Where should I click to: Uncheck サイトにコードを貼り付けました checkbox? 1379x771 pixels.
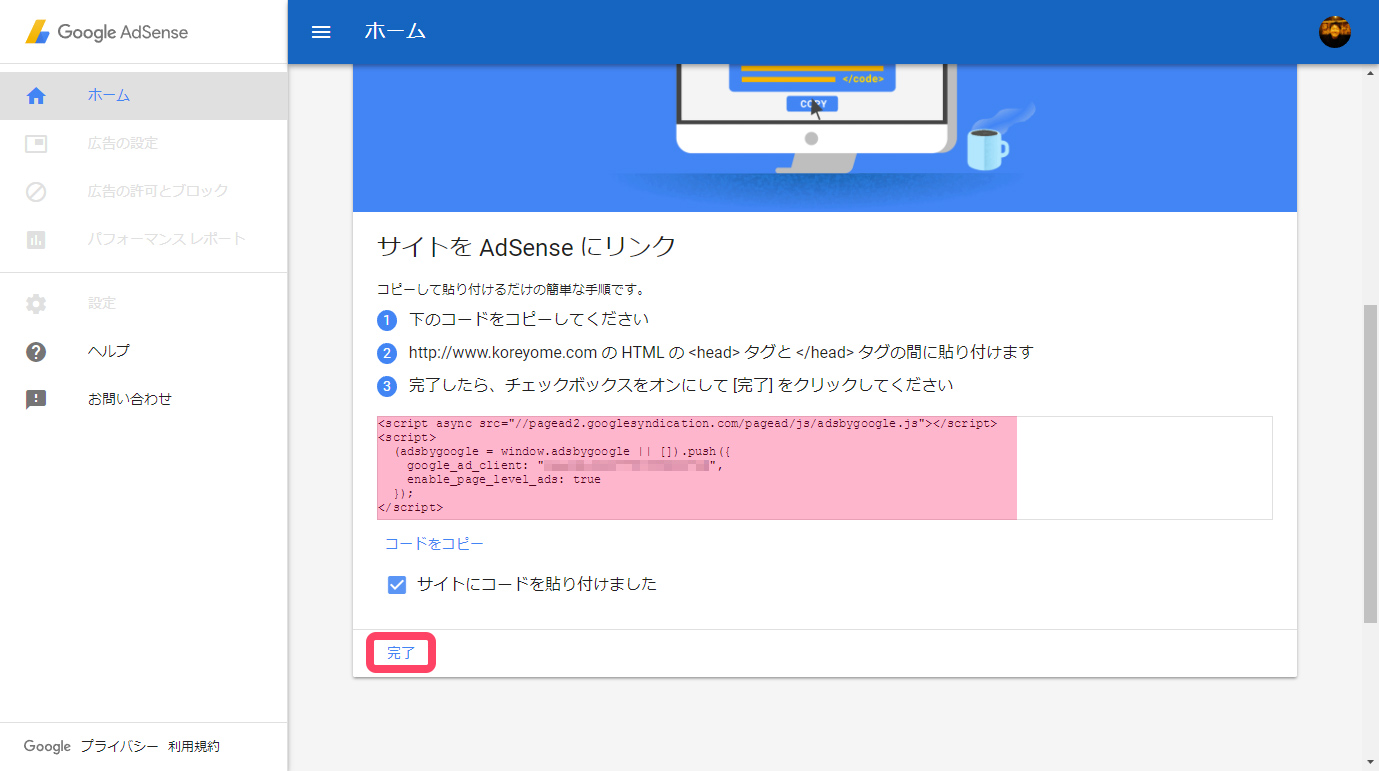(x=397, y=585)
